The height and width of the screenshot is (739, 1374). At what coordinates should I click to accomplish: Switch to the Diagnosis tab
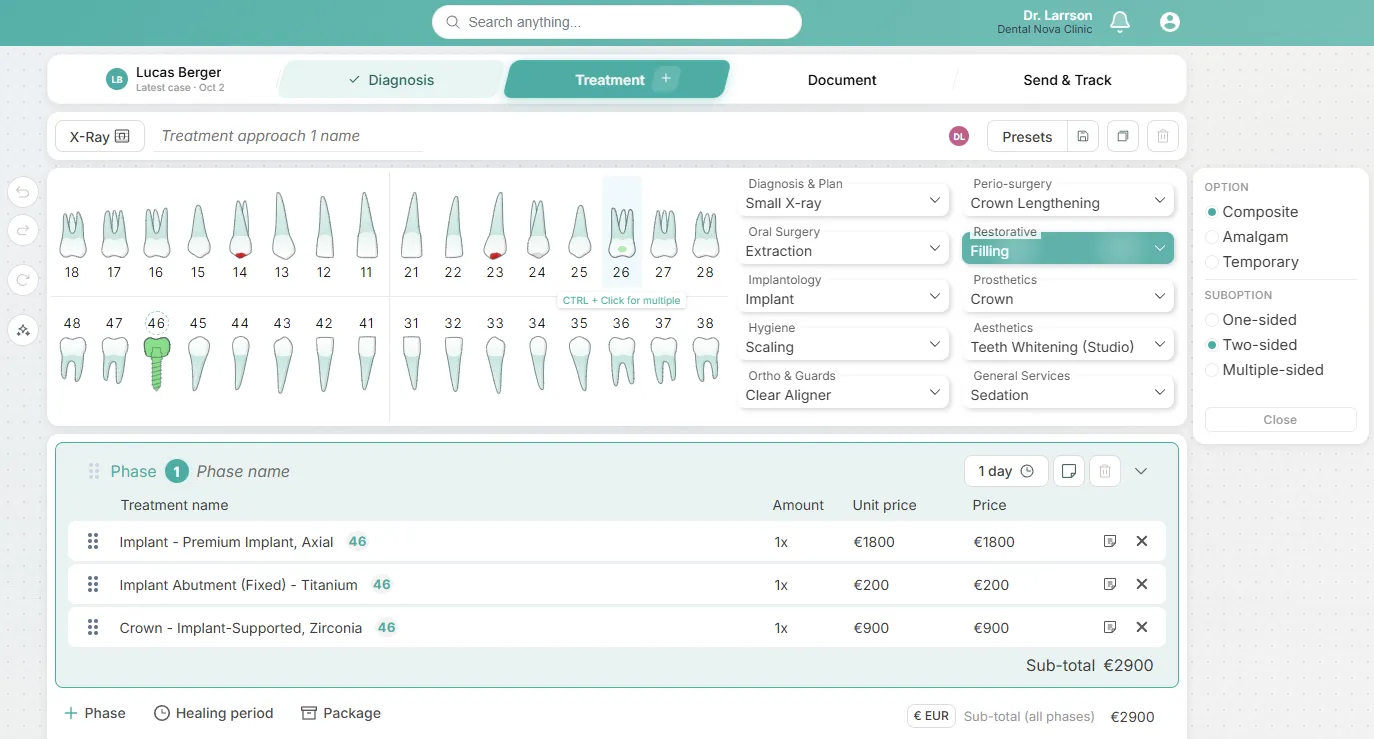click(391, 80)
